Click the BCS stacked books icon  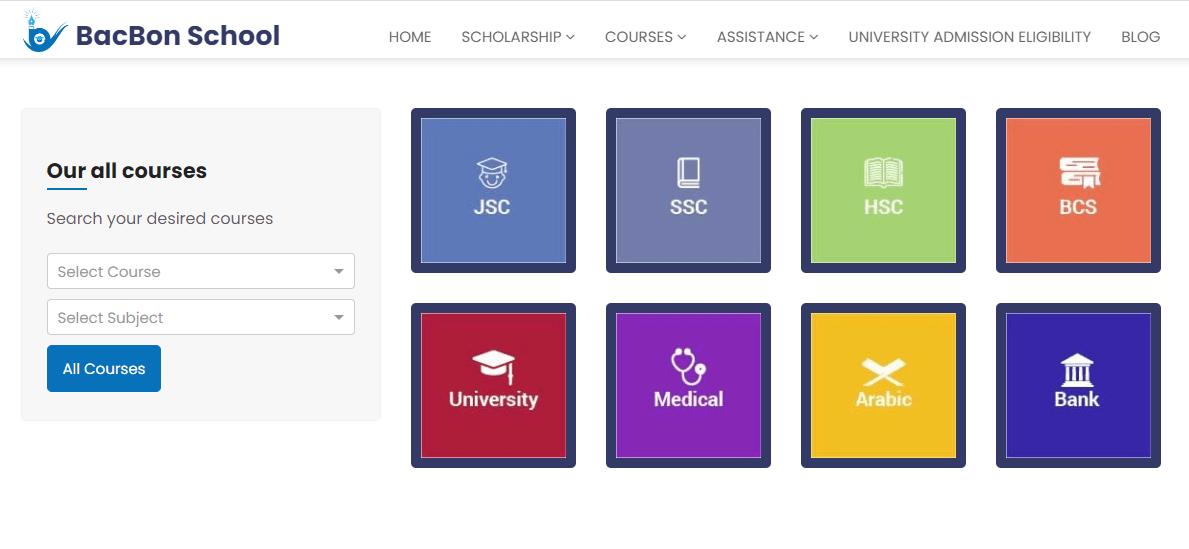[1078, 190]
